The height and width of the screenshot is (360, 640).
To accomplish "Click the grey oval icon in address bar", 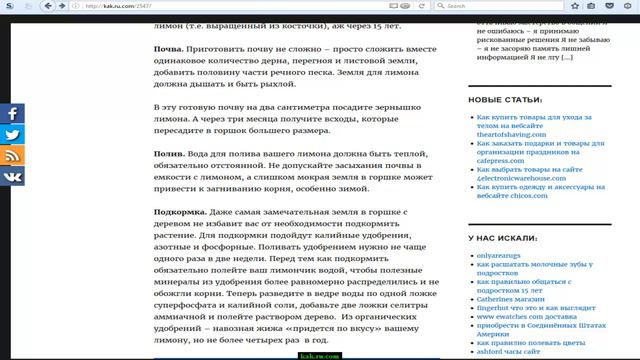I will 405,6.
